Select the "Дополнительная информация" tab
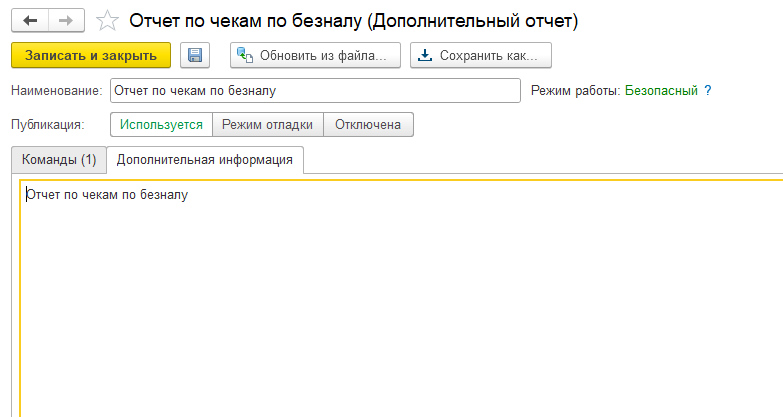 click(x=204, y=160)
